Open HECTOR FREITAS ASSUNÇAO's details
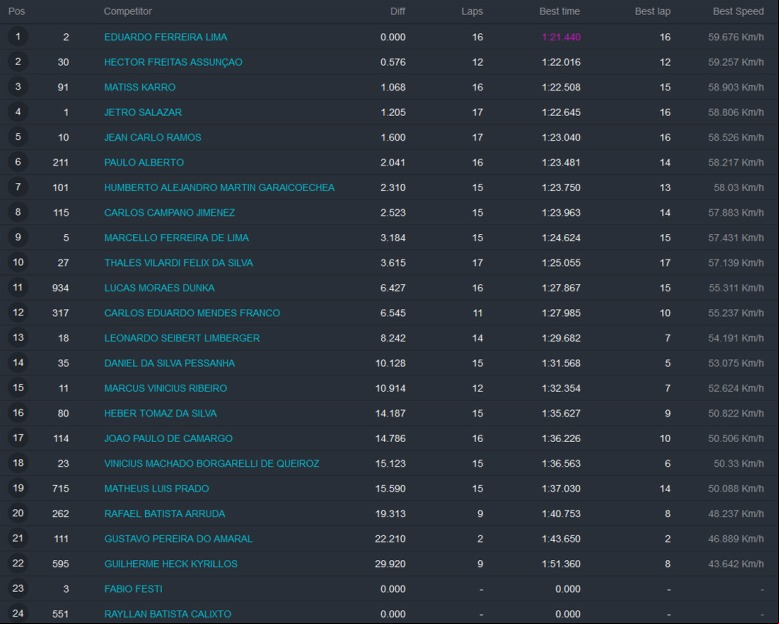The height and width of the screenshot is (624, 779). (173, 62)
